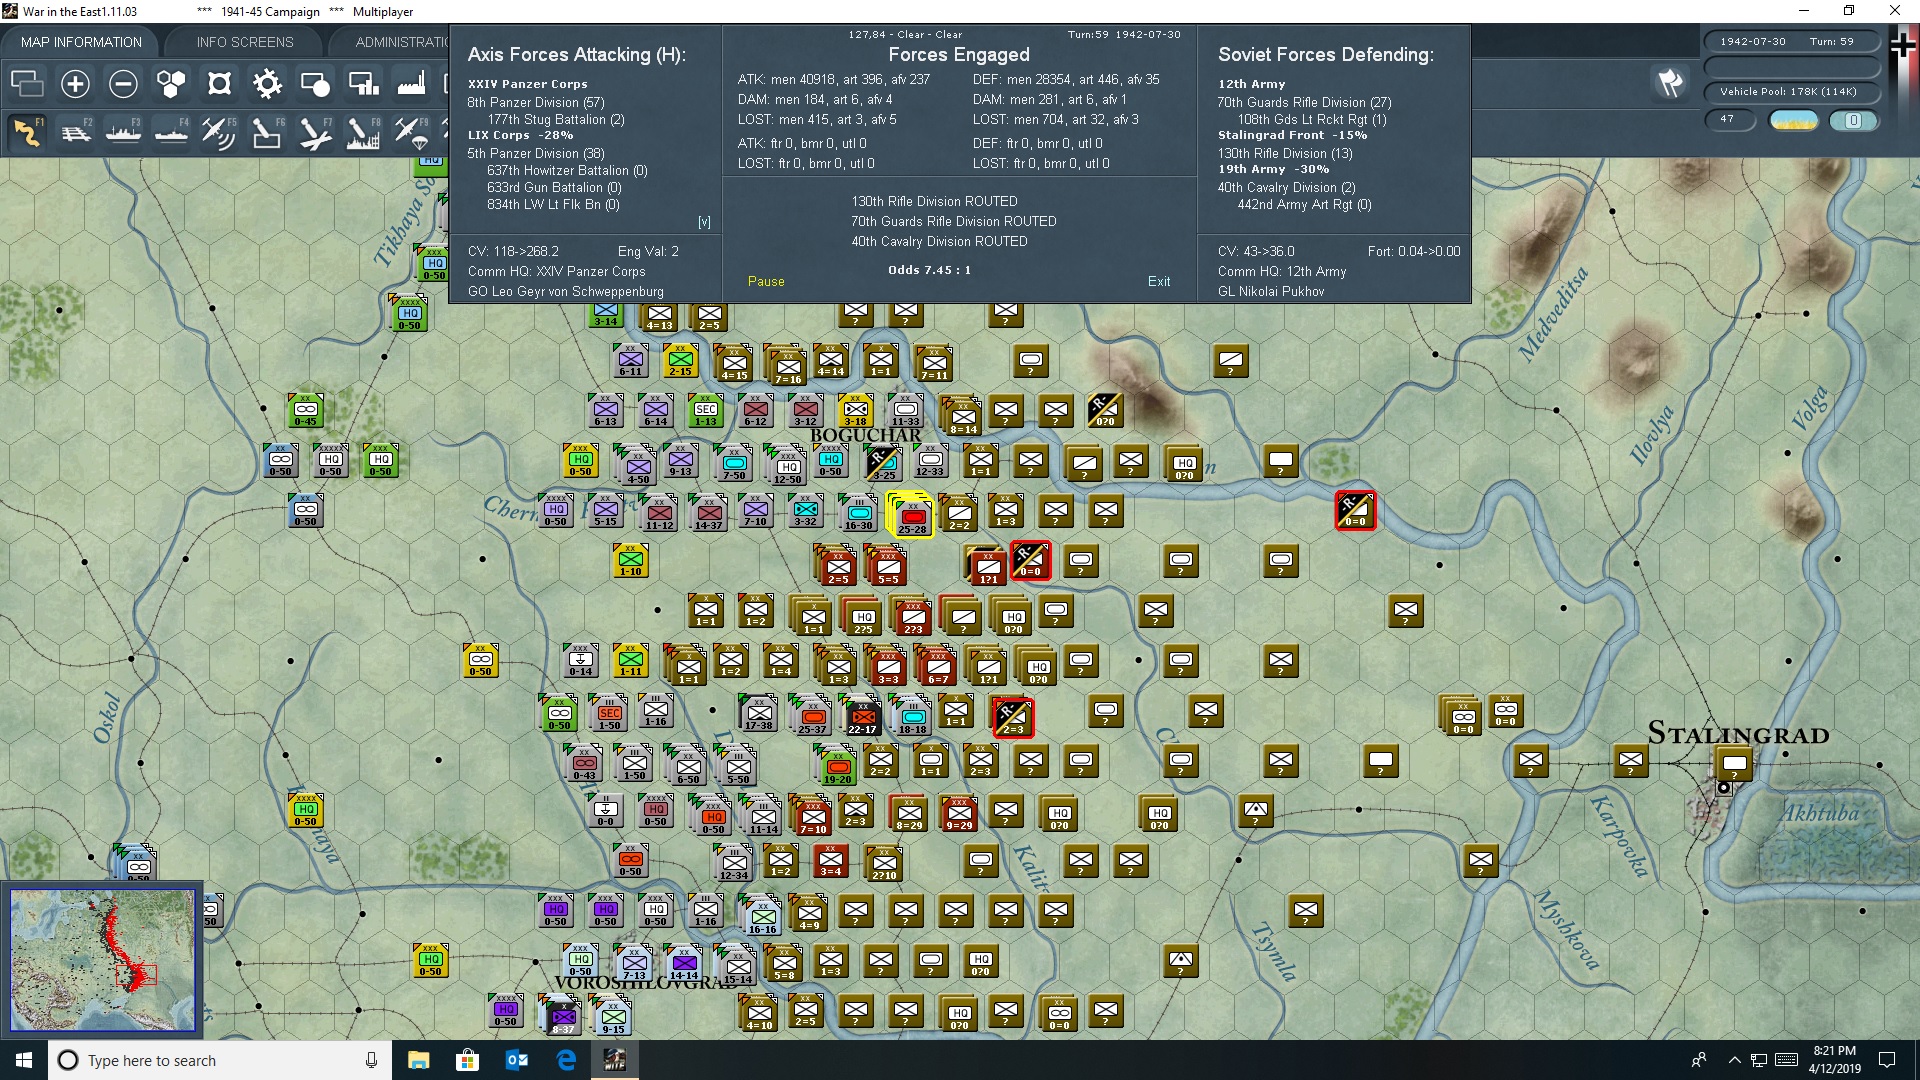
Task: Click 8th Panzer Division (57) entry
Action: point(536,102)
